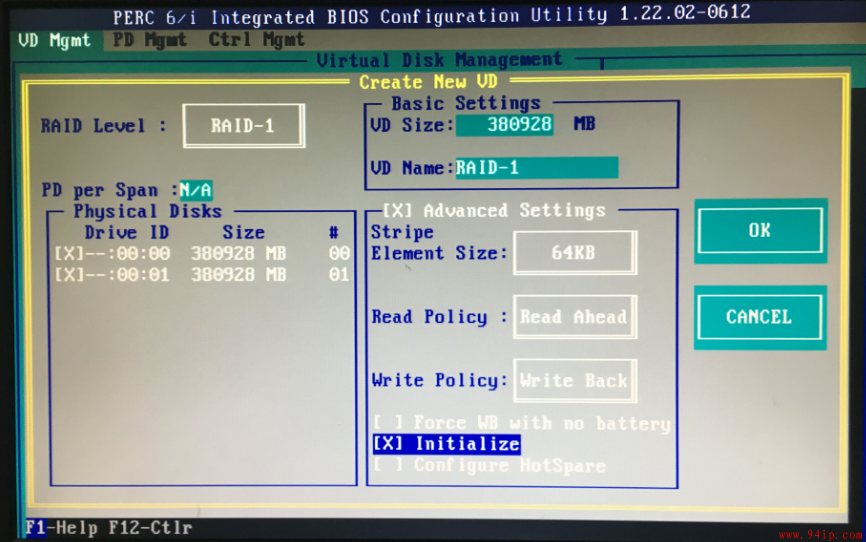Toggle the Initialize checkbox
The width and height of the screenshot is (866, 542).
tap(387, 444)
